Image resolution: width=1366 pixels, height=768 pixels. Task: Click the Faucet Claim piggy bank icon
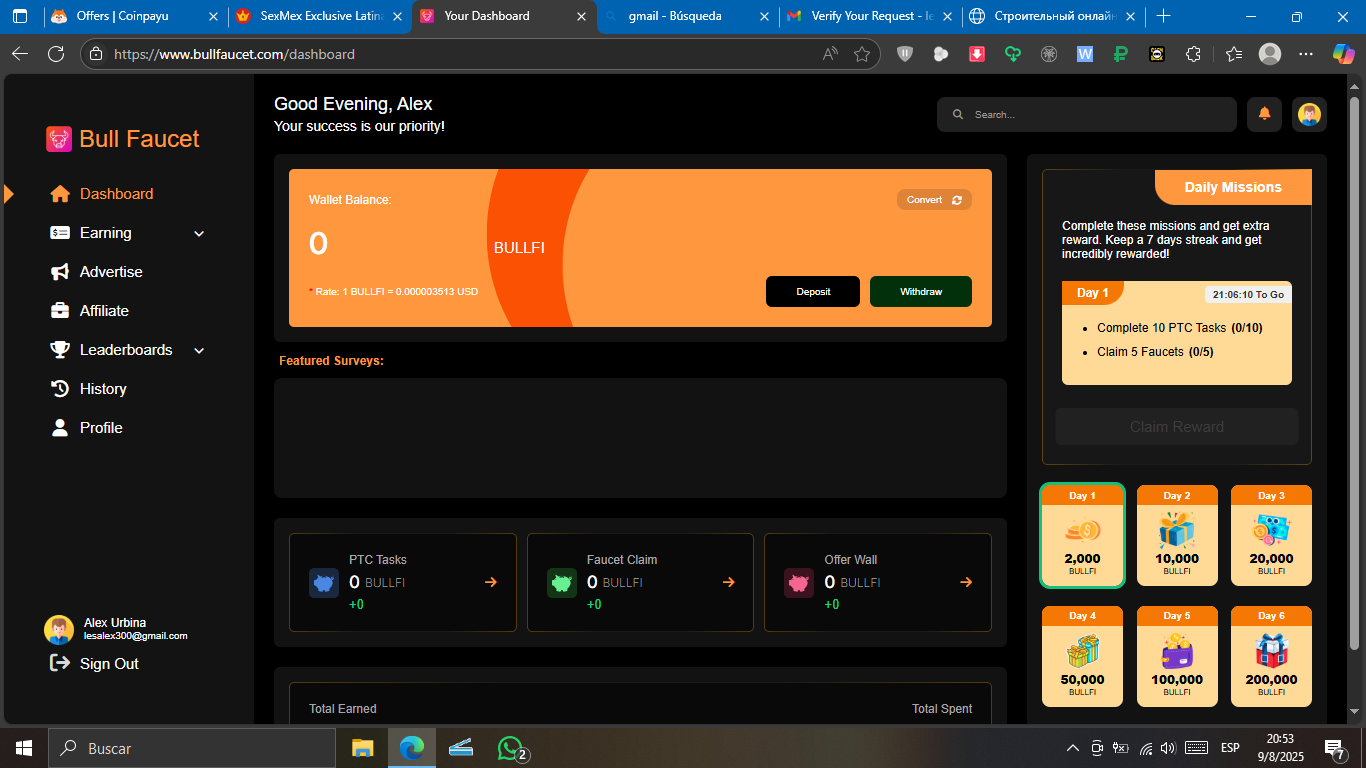(562, 583)
